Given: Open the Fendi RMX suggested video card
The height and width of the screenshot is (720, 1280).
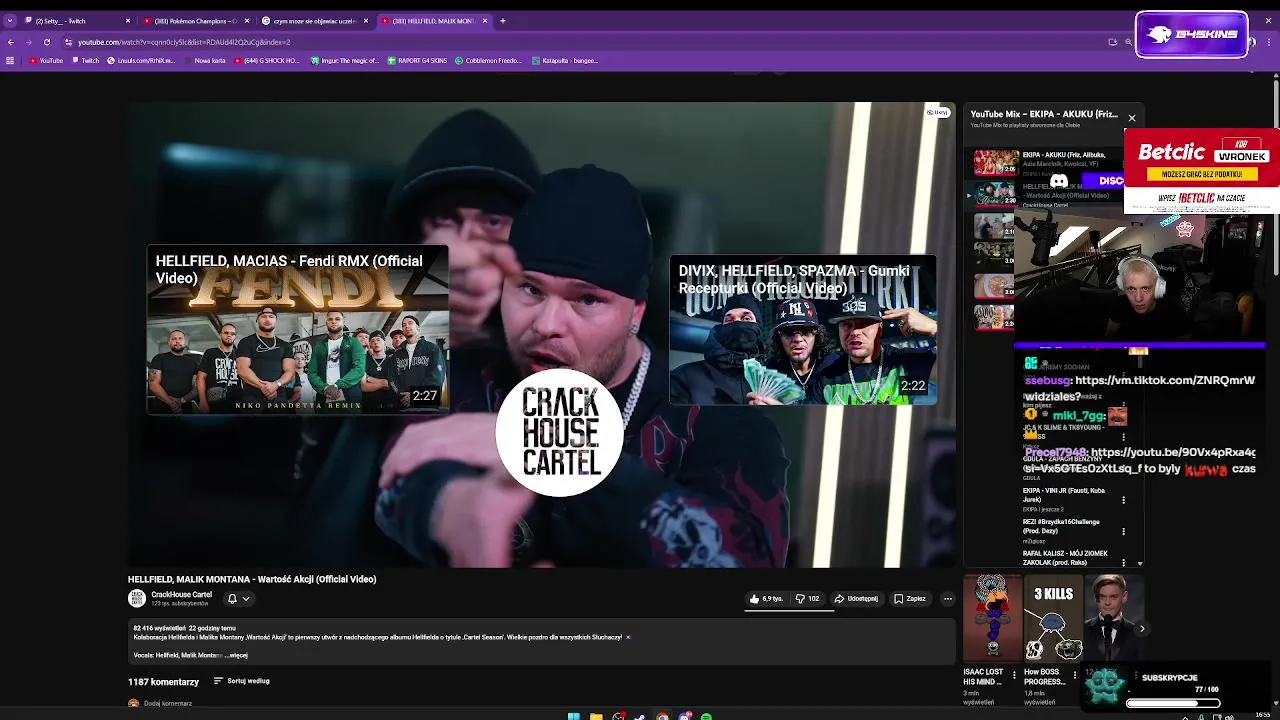Looking at the screenshot, I should point(297,329).
